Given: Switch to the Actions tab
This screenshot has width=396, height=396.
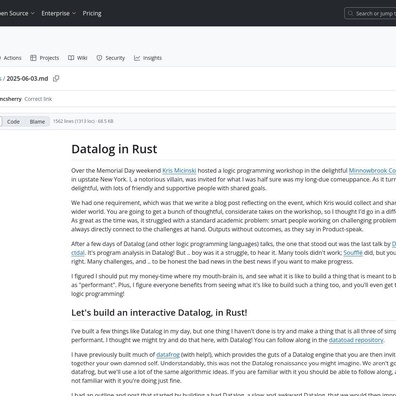Looking at the screenshot, I should point(11,58).
